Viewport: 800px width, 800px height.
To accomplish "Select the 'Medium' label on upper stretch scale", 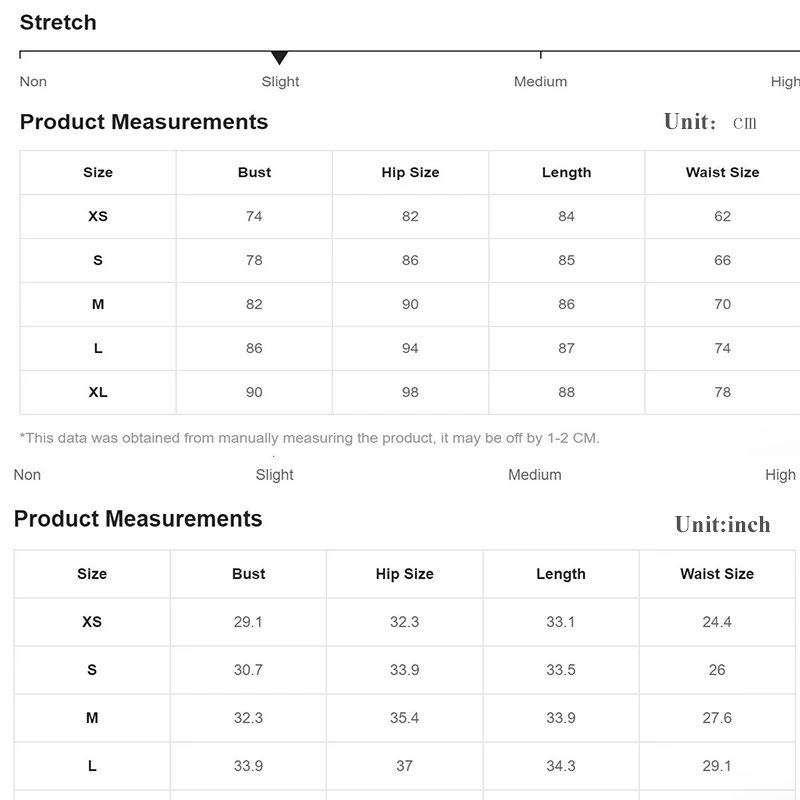I will tap(540, 82).
